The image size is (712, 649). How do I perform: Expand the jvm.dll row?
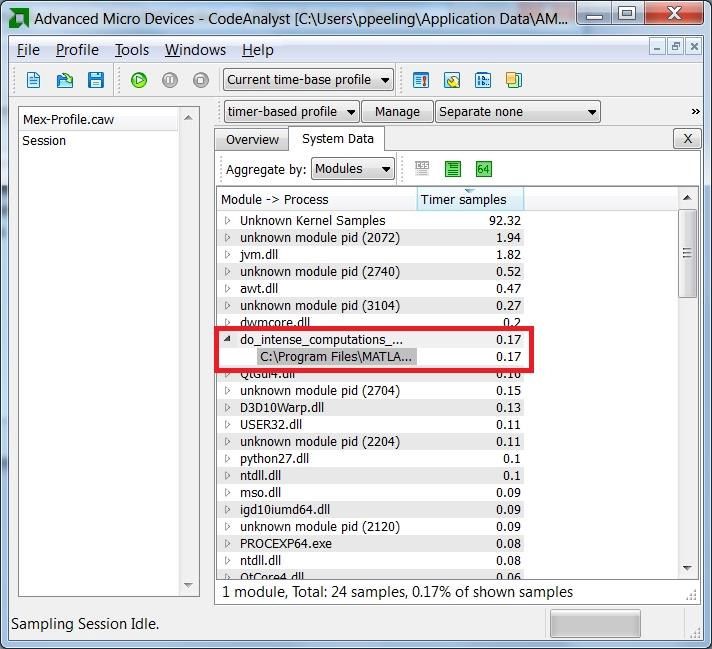coord(227,254)
